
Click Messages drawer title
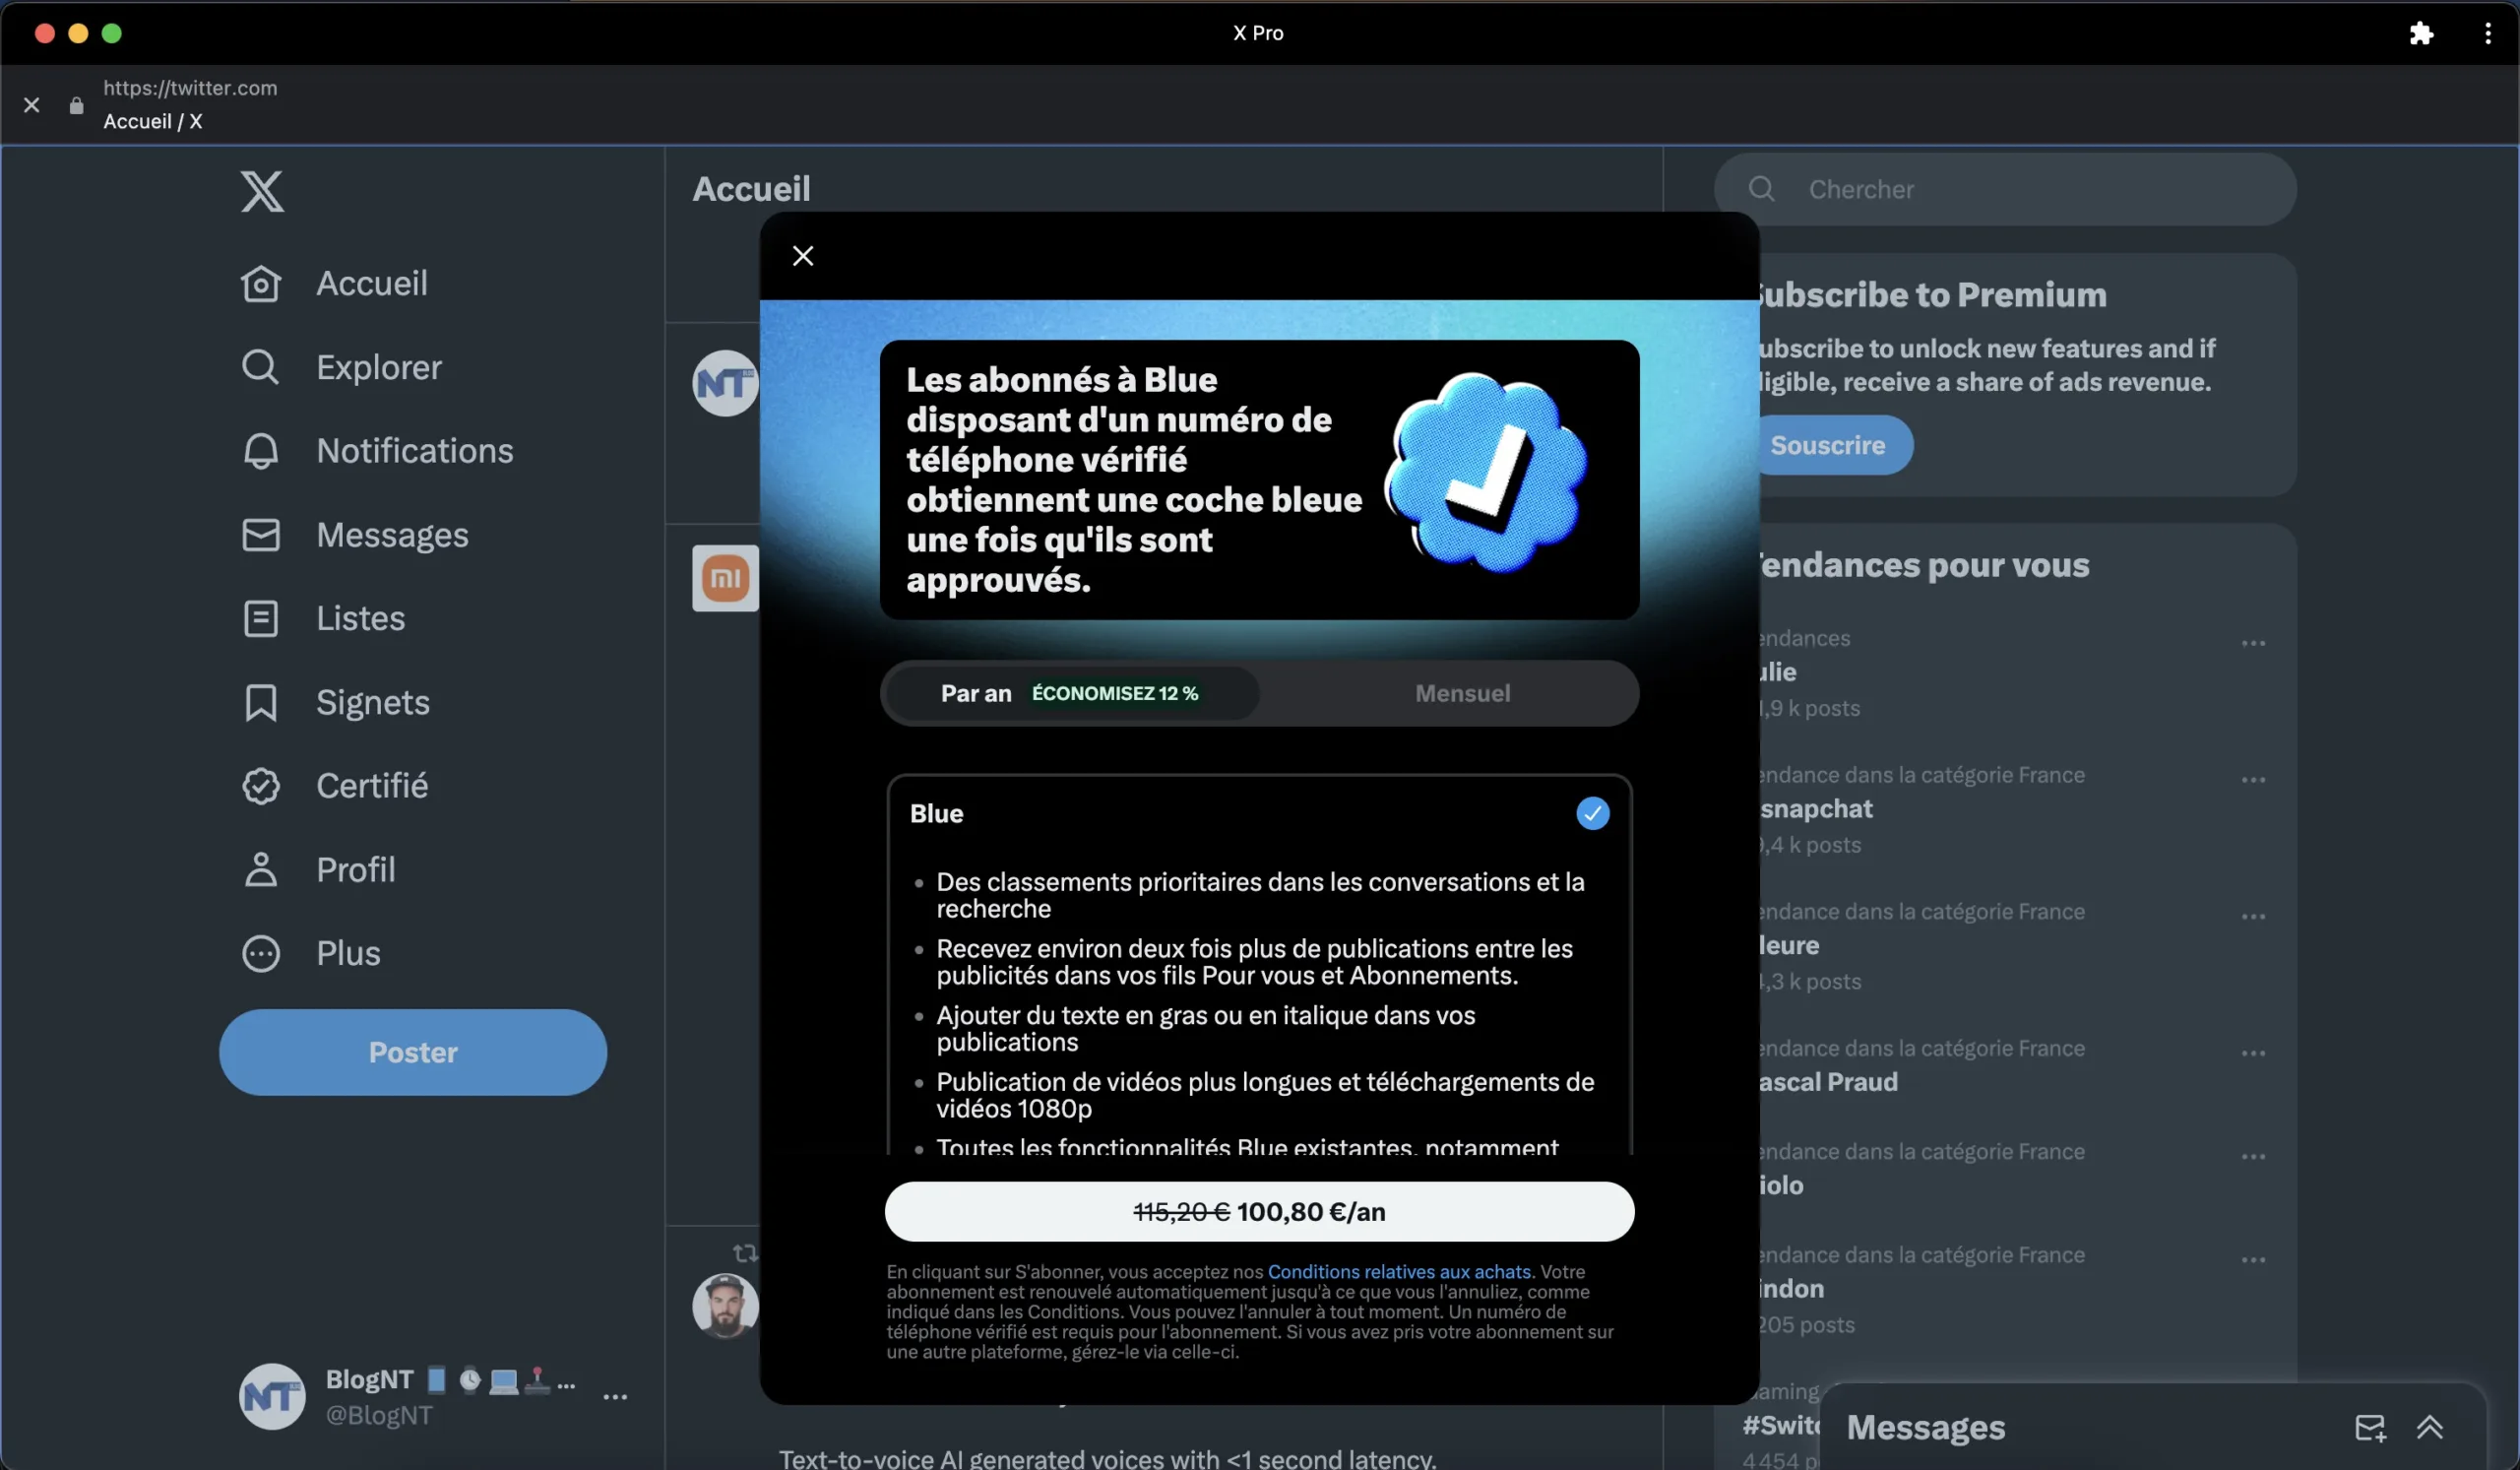point(1925,1427)
